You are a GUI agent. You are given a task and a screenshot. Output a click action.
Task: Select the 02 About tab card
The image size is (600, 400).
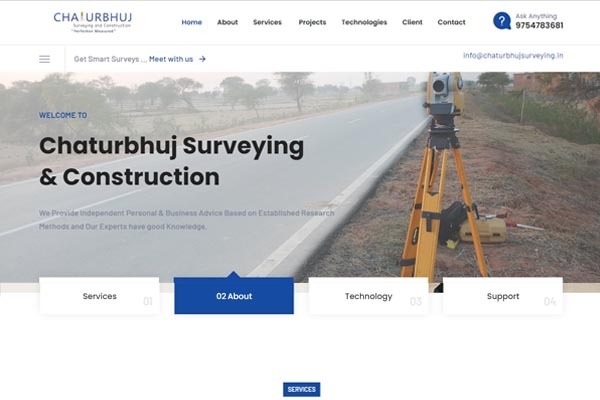point(234,296)
